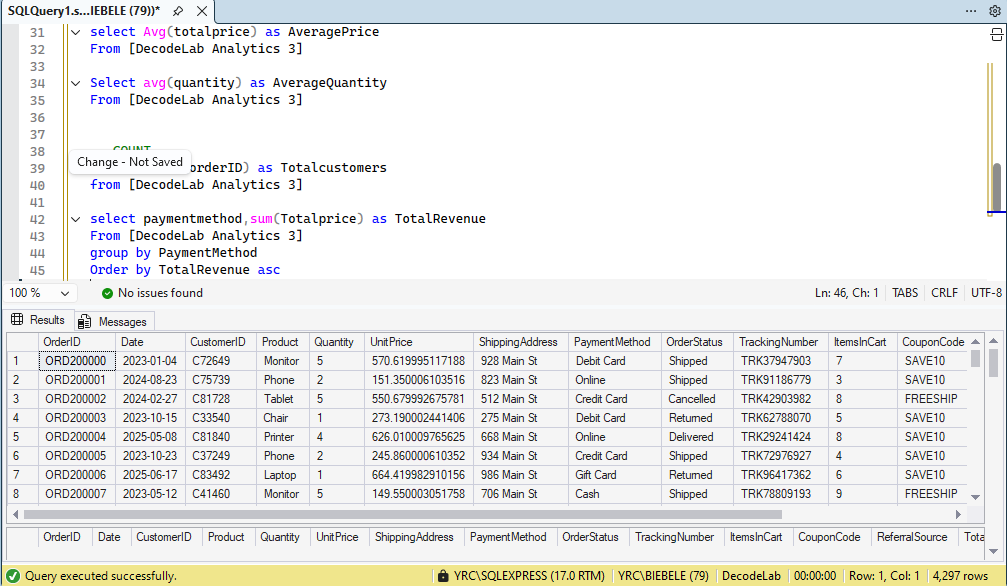Viewport: 1007px width, 586px height.
Task: Click the TABS indicator in editor status
Action: tap(905, 293)
